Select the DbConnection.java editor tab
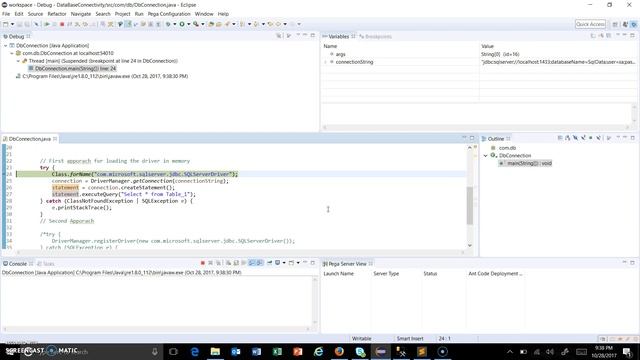Viewport: 640px width, 360px height. [30, 139]
